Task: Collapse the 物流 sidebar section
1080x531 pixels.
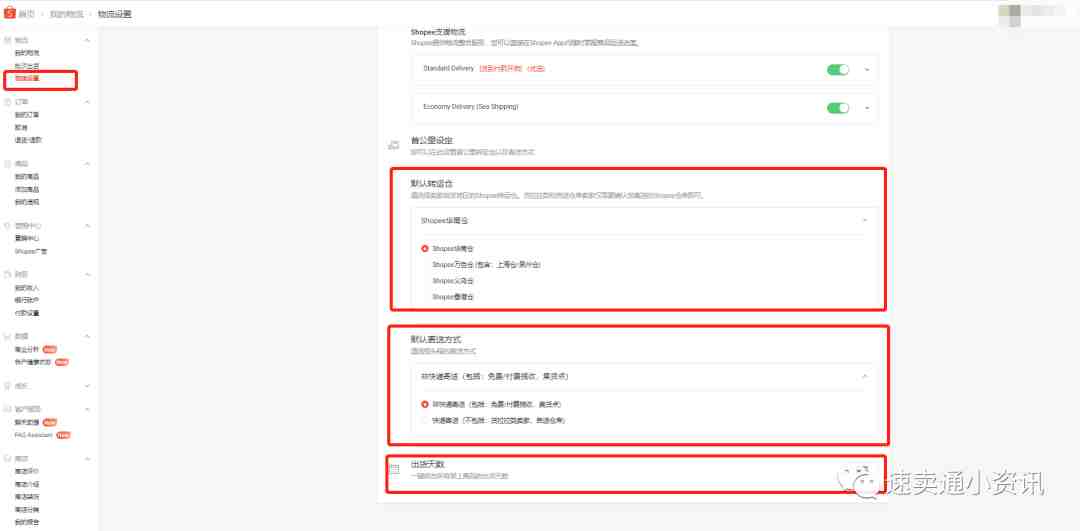Action: [x=87, y=41]
